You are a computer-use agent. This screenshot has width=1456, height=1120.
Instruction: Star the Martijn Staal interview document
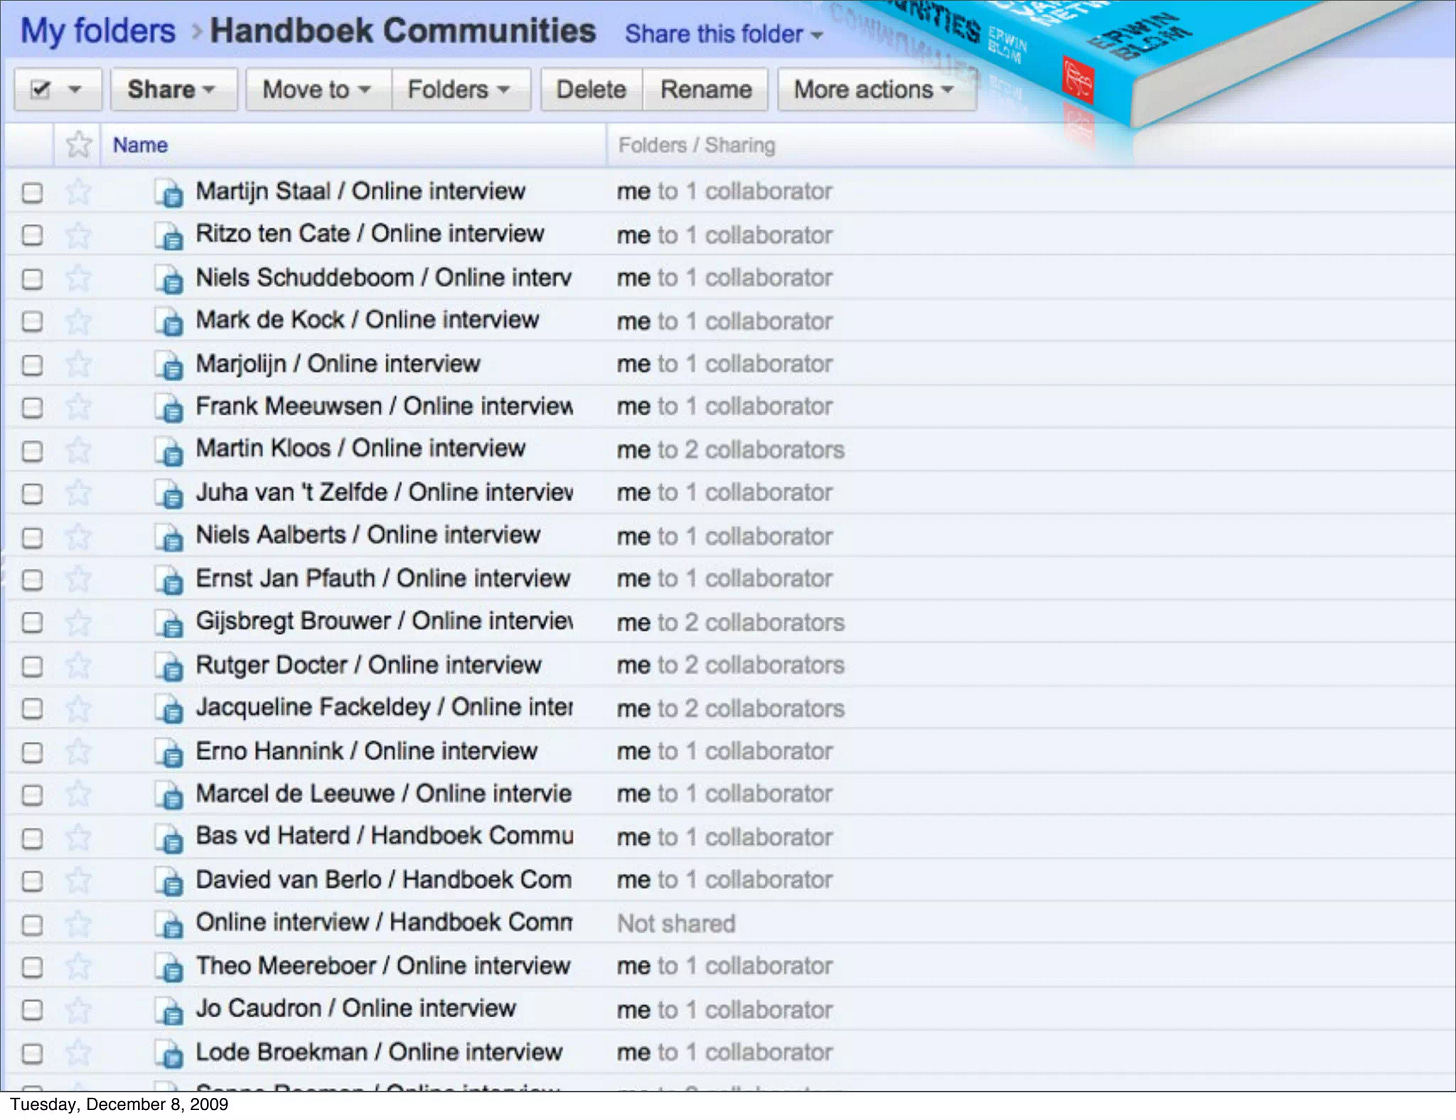[78, 192]
